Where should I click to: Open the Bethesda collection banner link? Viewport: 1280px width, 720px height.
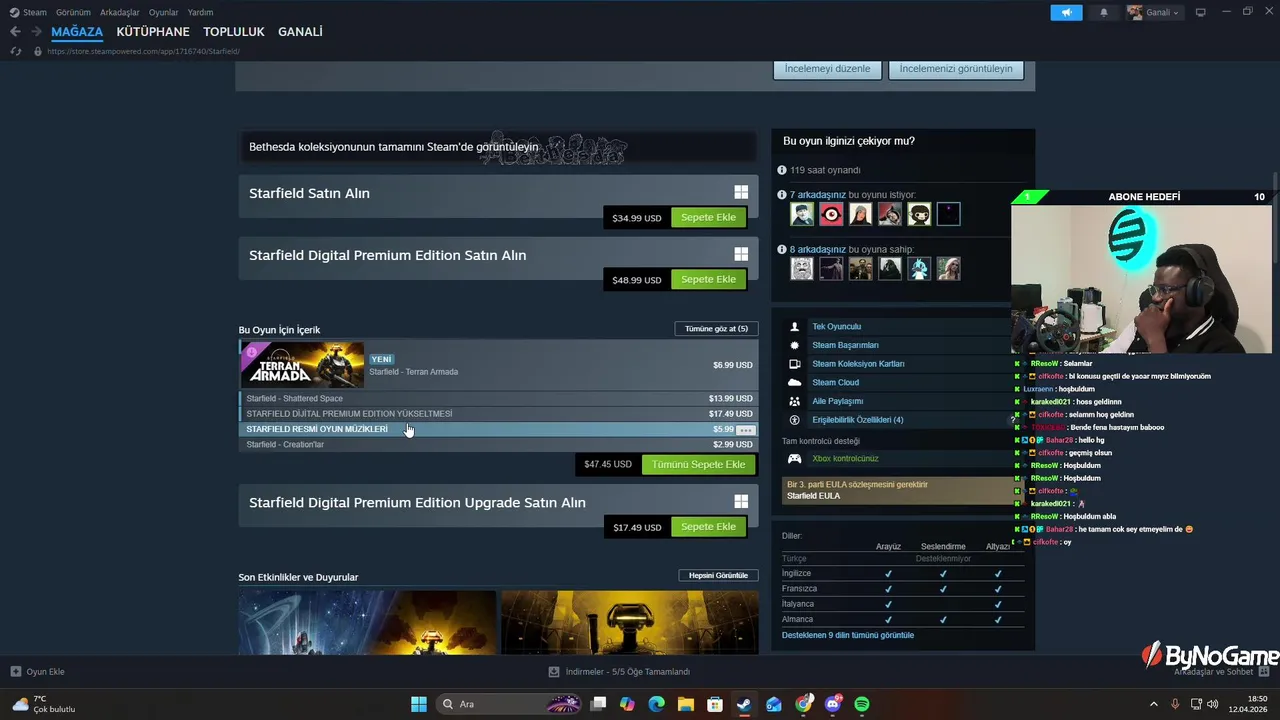point(497,147)
